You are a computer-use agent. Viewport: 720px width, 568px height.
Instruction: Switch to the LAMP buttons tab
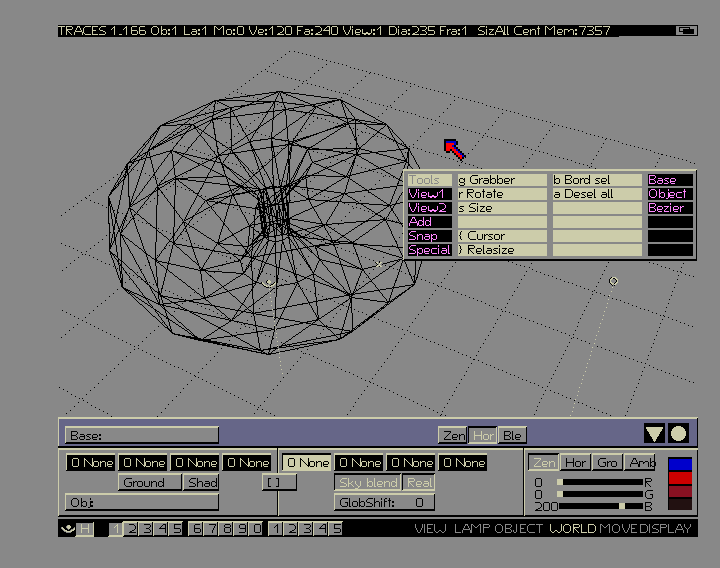(x=472, y=529)
